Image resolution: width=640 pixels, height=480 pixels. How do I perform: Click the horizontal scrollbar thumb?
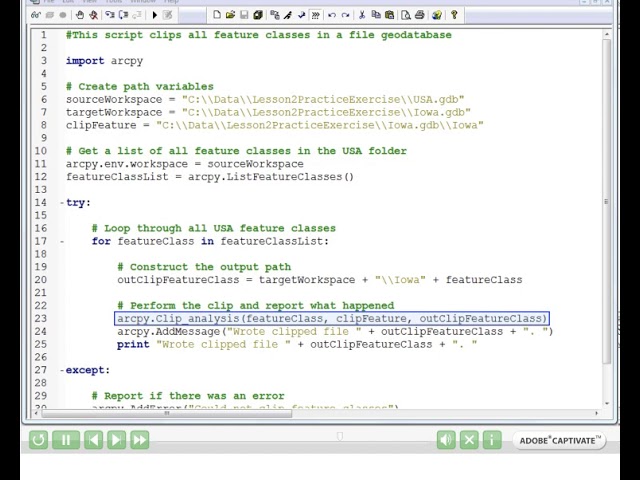coord(167,413)
